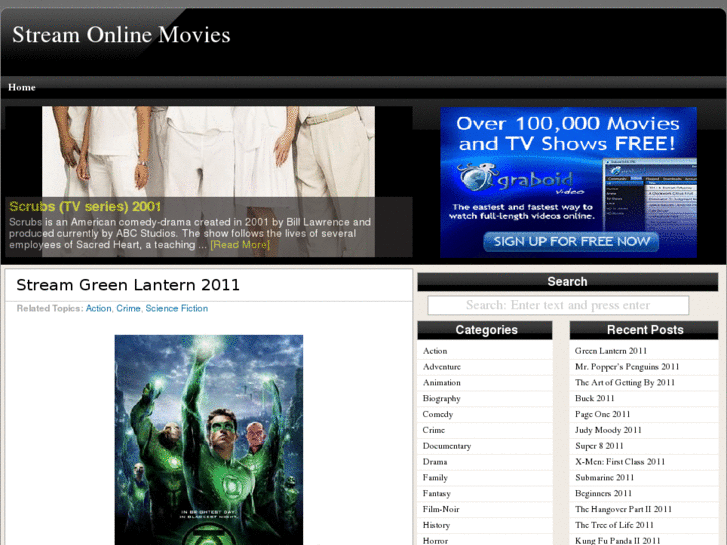Viewport: 727px width, 545px height.
Task: Select the Action category in sidebar
Action: [435, 351]
